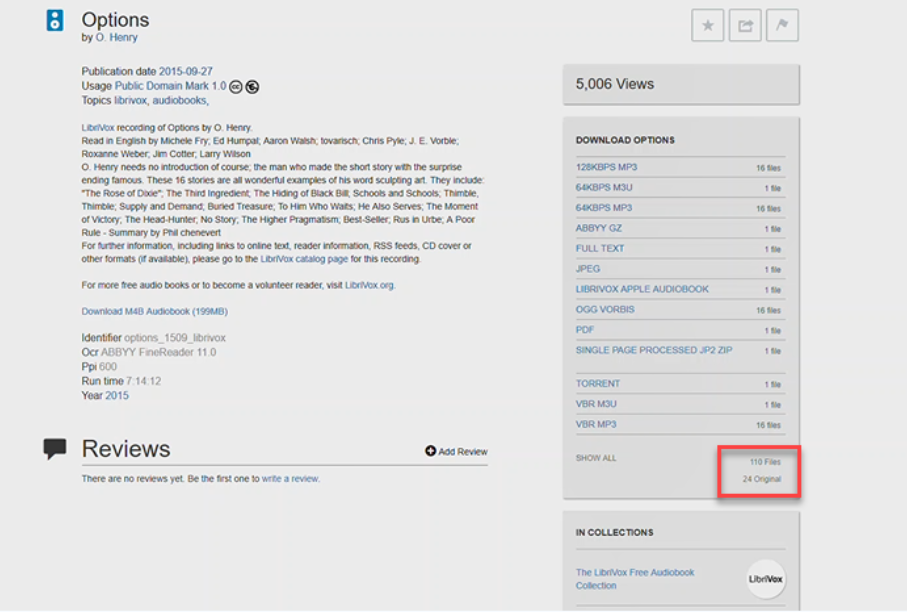Visit the LibriVox.org link

tap(369, 285)
